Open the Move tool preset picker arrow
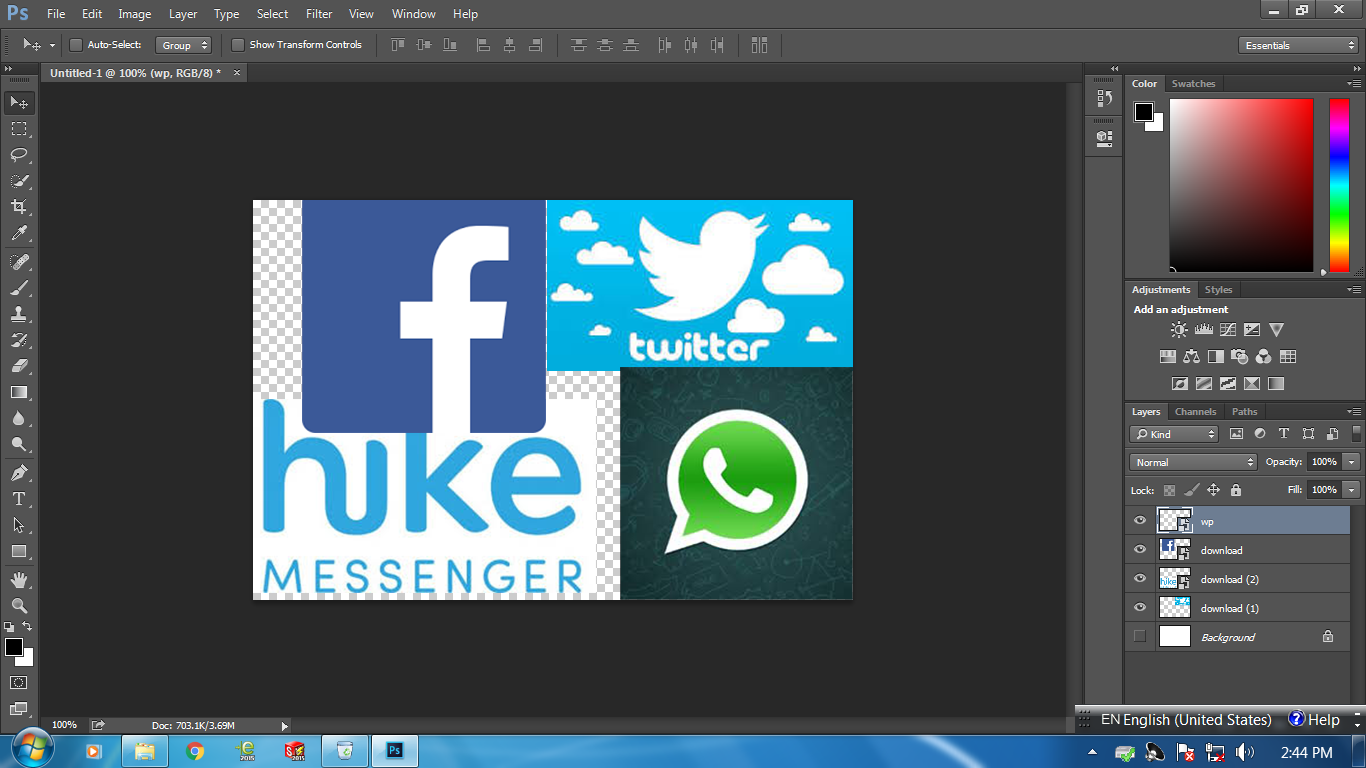This screenshot has height=768, width=1366. point(52,45)
